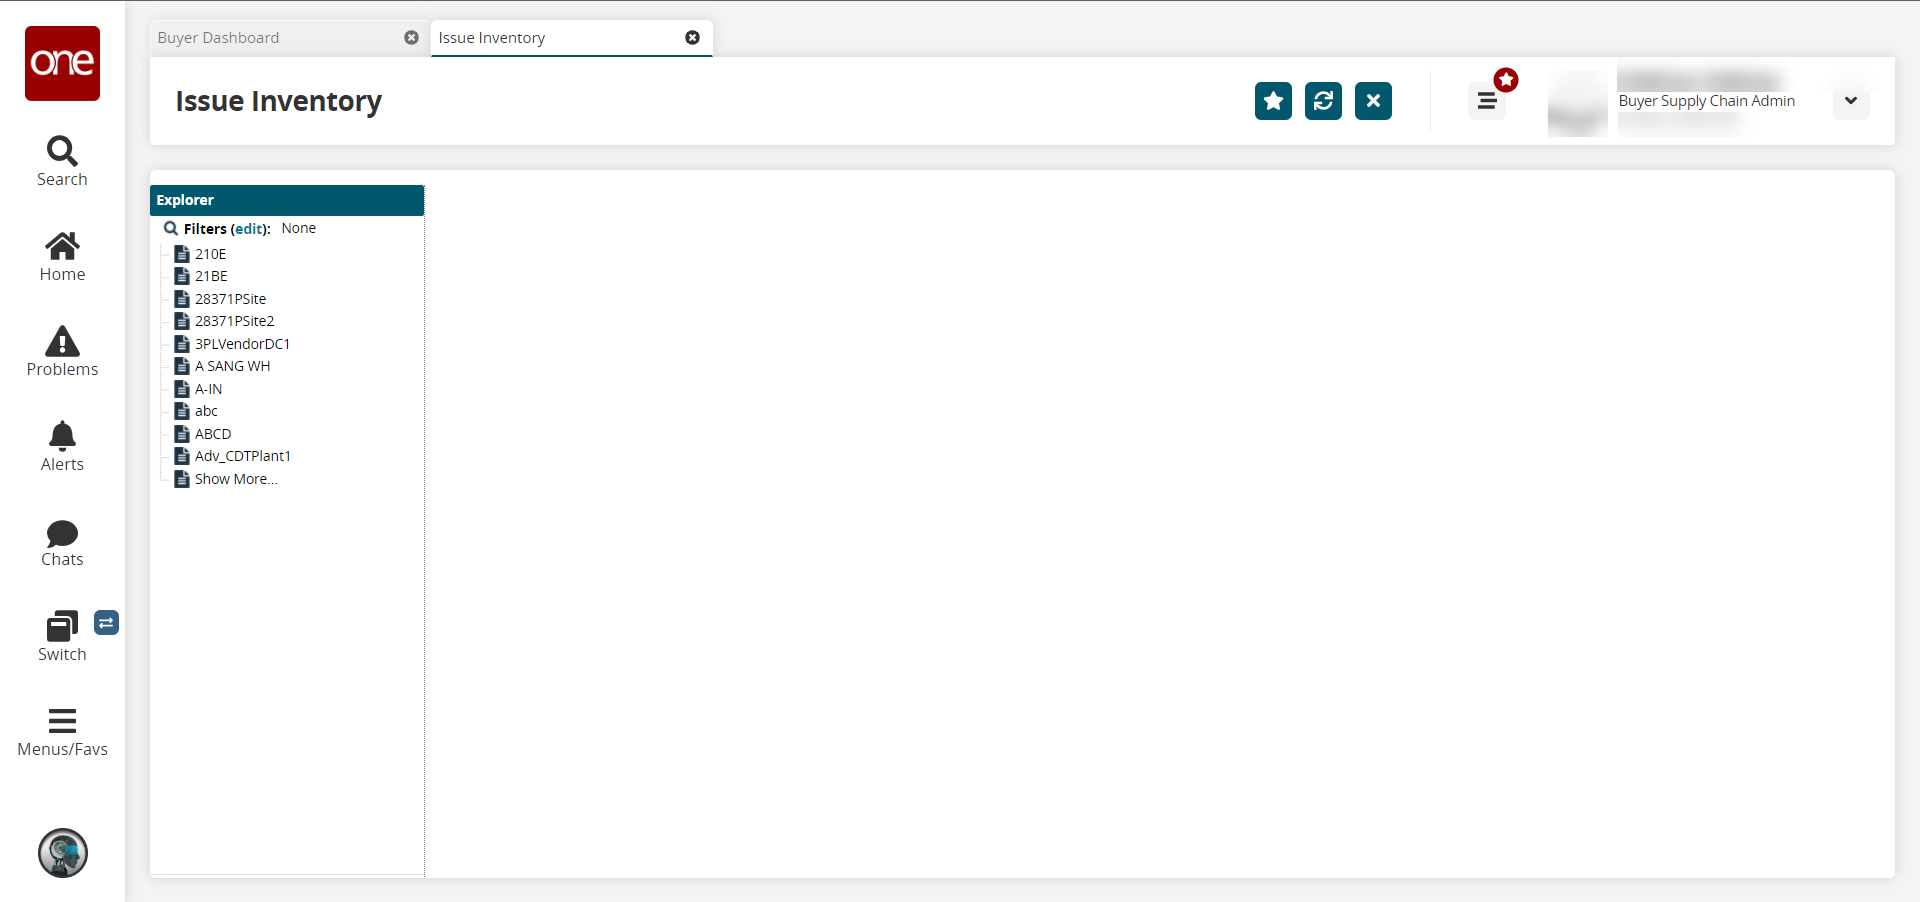Close the page with the teal X button

1373,101
